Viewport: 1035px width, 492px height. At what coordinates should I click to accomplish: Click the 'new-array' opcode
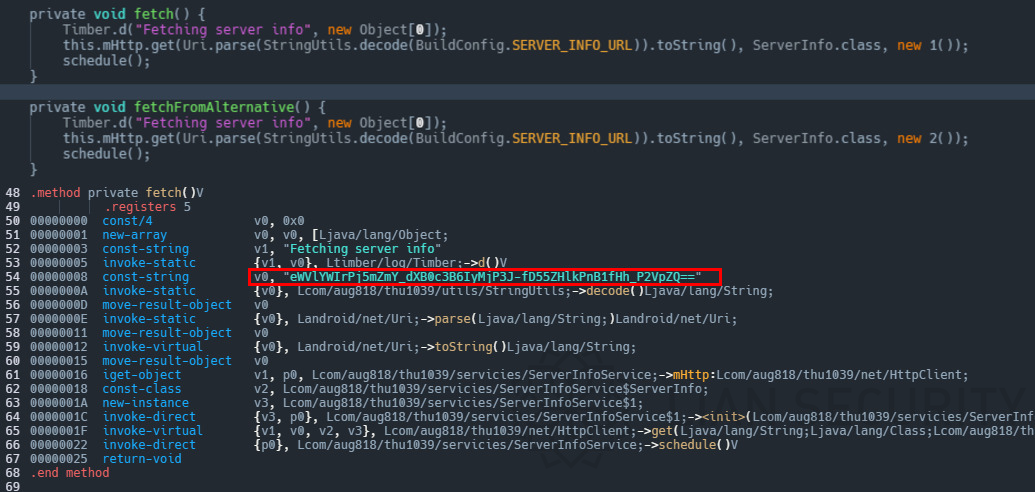pos(135,235)
